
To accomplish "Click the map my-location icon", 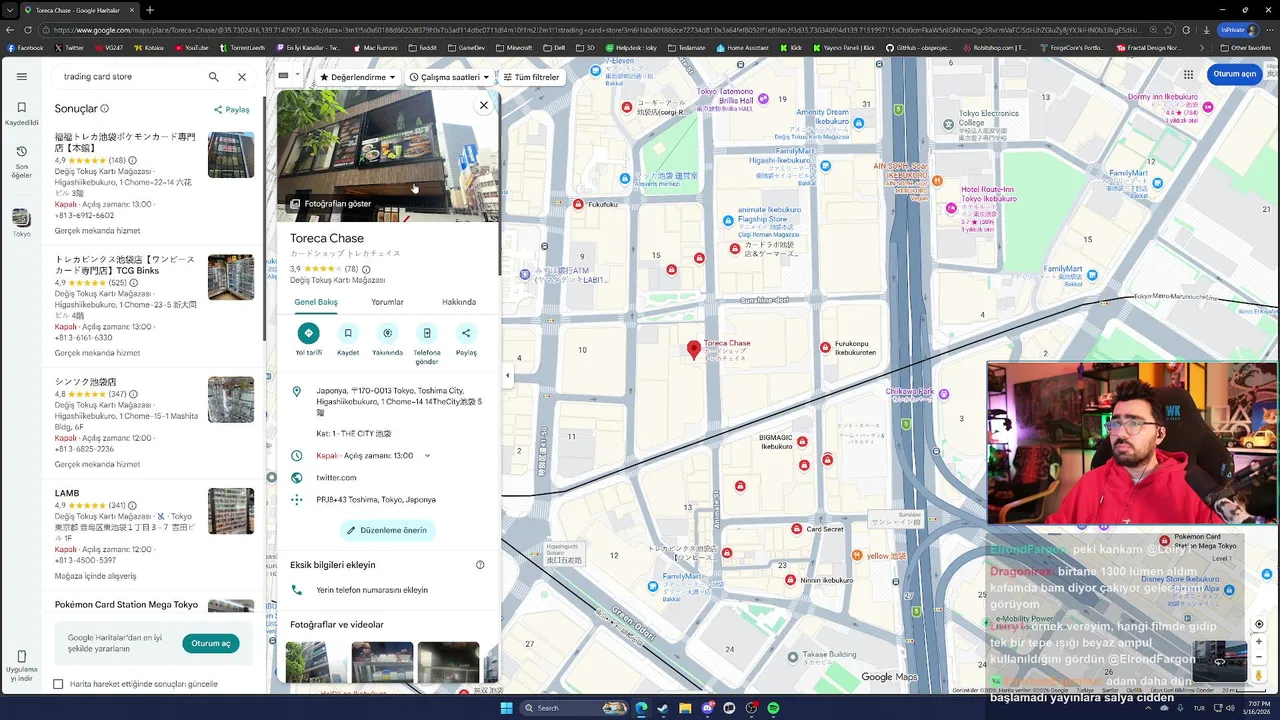I will (x=1259, y=624).
